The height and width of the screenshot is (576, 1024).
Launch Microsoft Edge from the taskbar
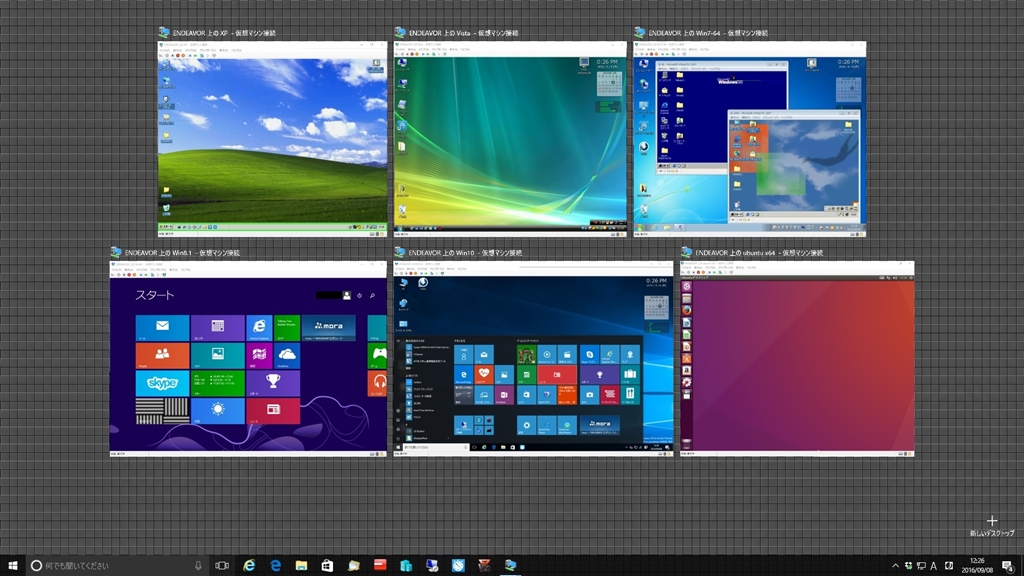click(275, 565)
